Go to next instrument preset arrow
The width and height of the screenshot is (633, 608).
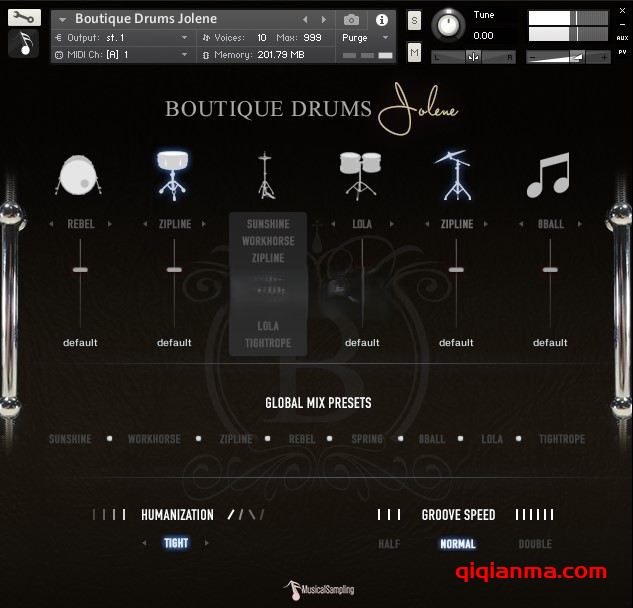(324, 19)
